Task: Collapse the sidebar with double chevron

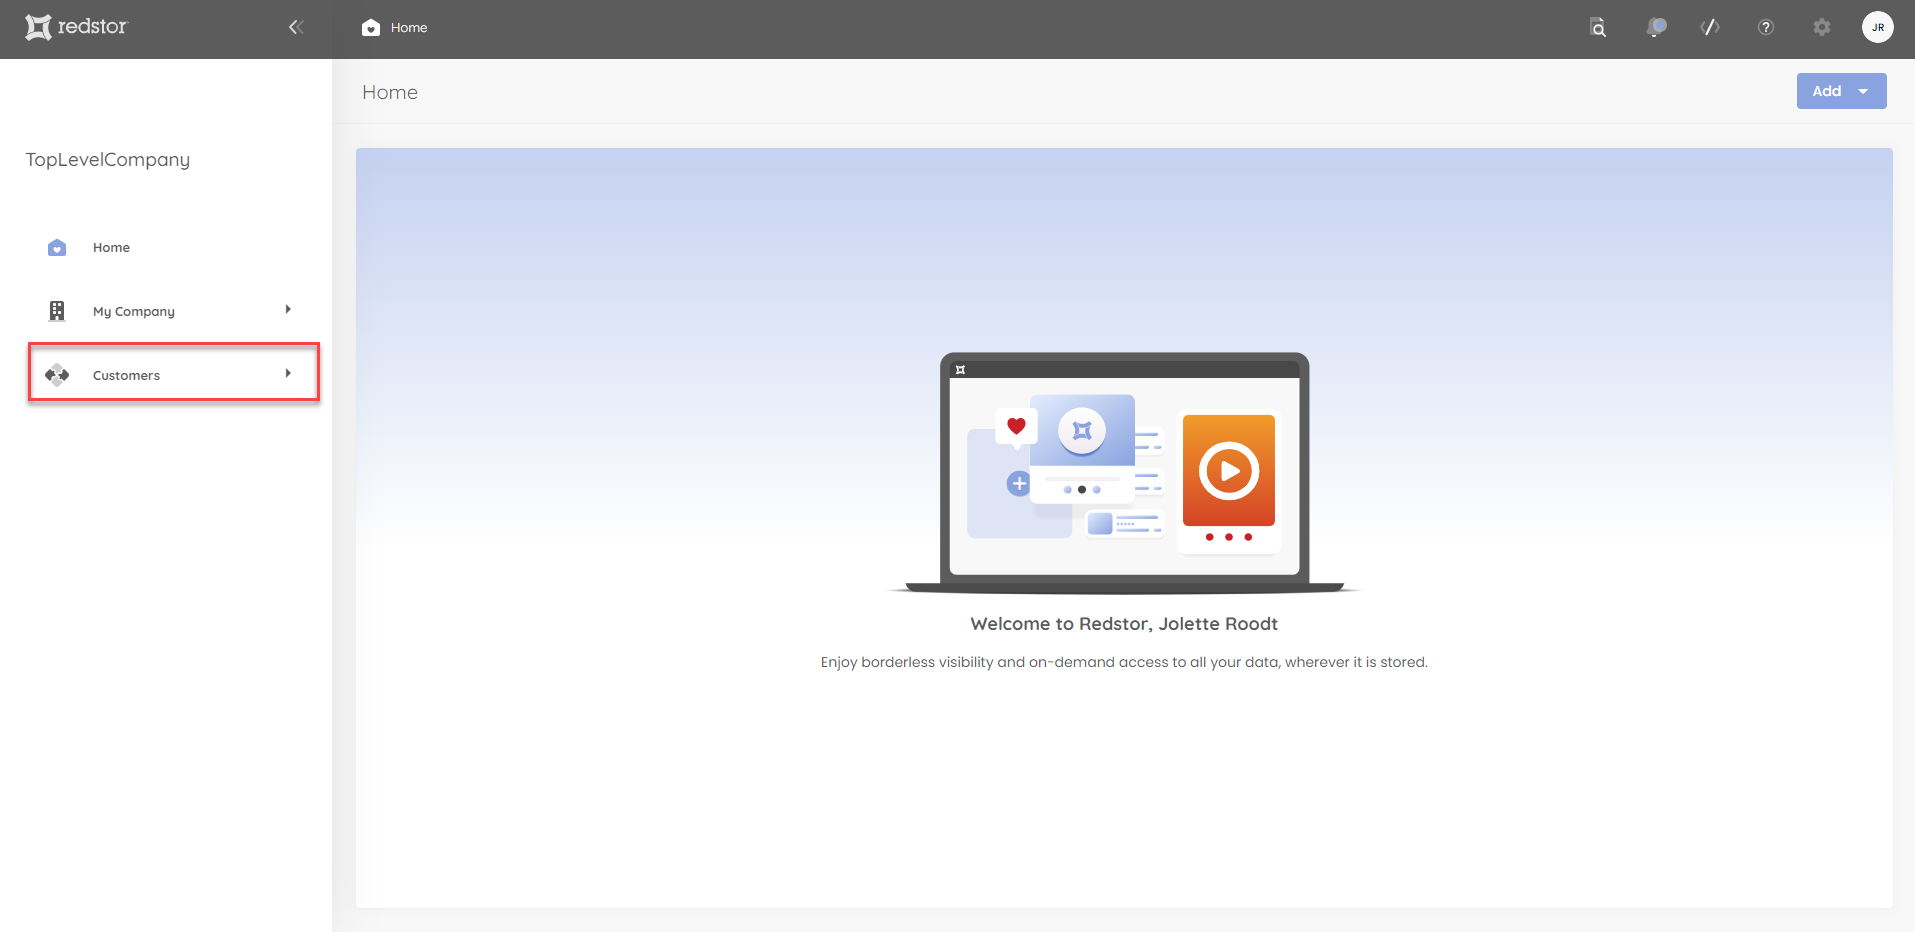Action: (296, 27)
